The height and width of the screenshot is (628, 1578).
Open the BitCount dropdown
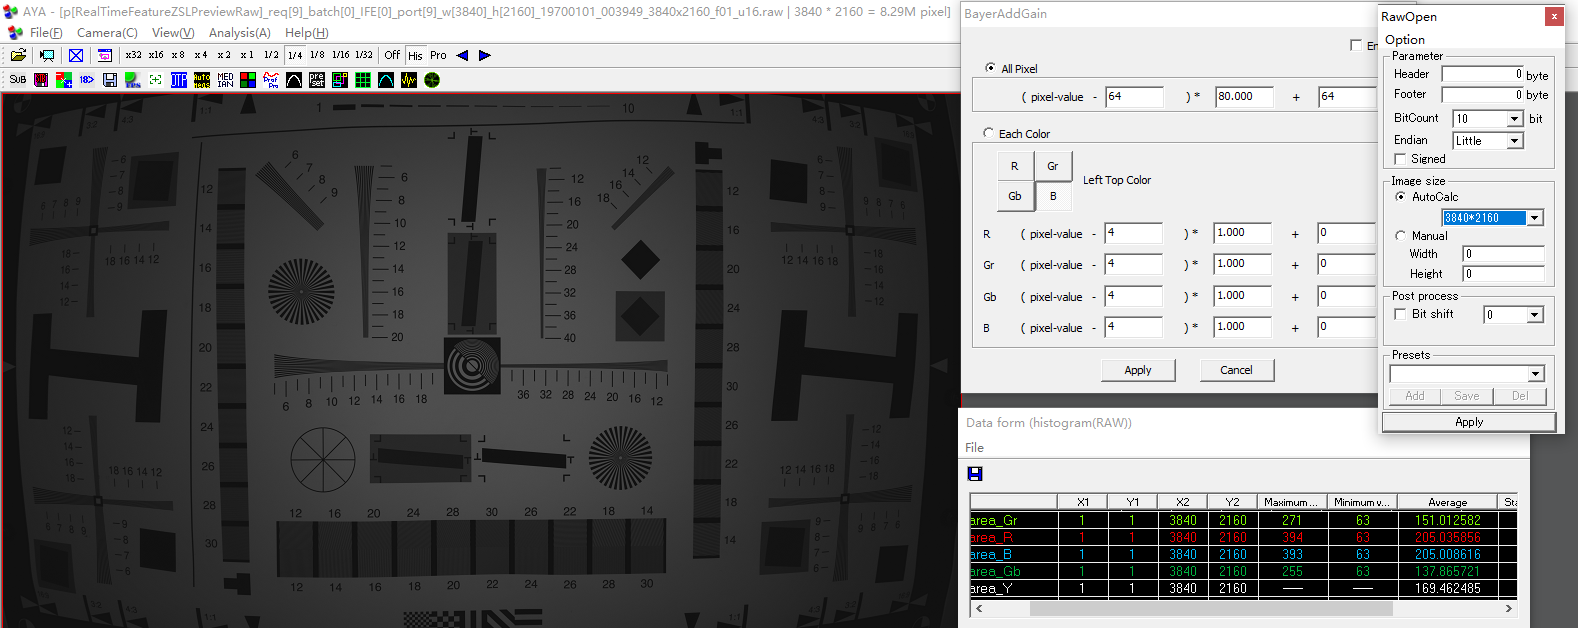point(1515,119)
